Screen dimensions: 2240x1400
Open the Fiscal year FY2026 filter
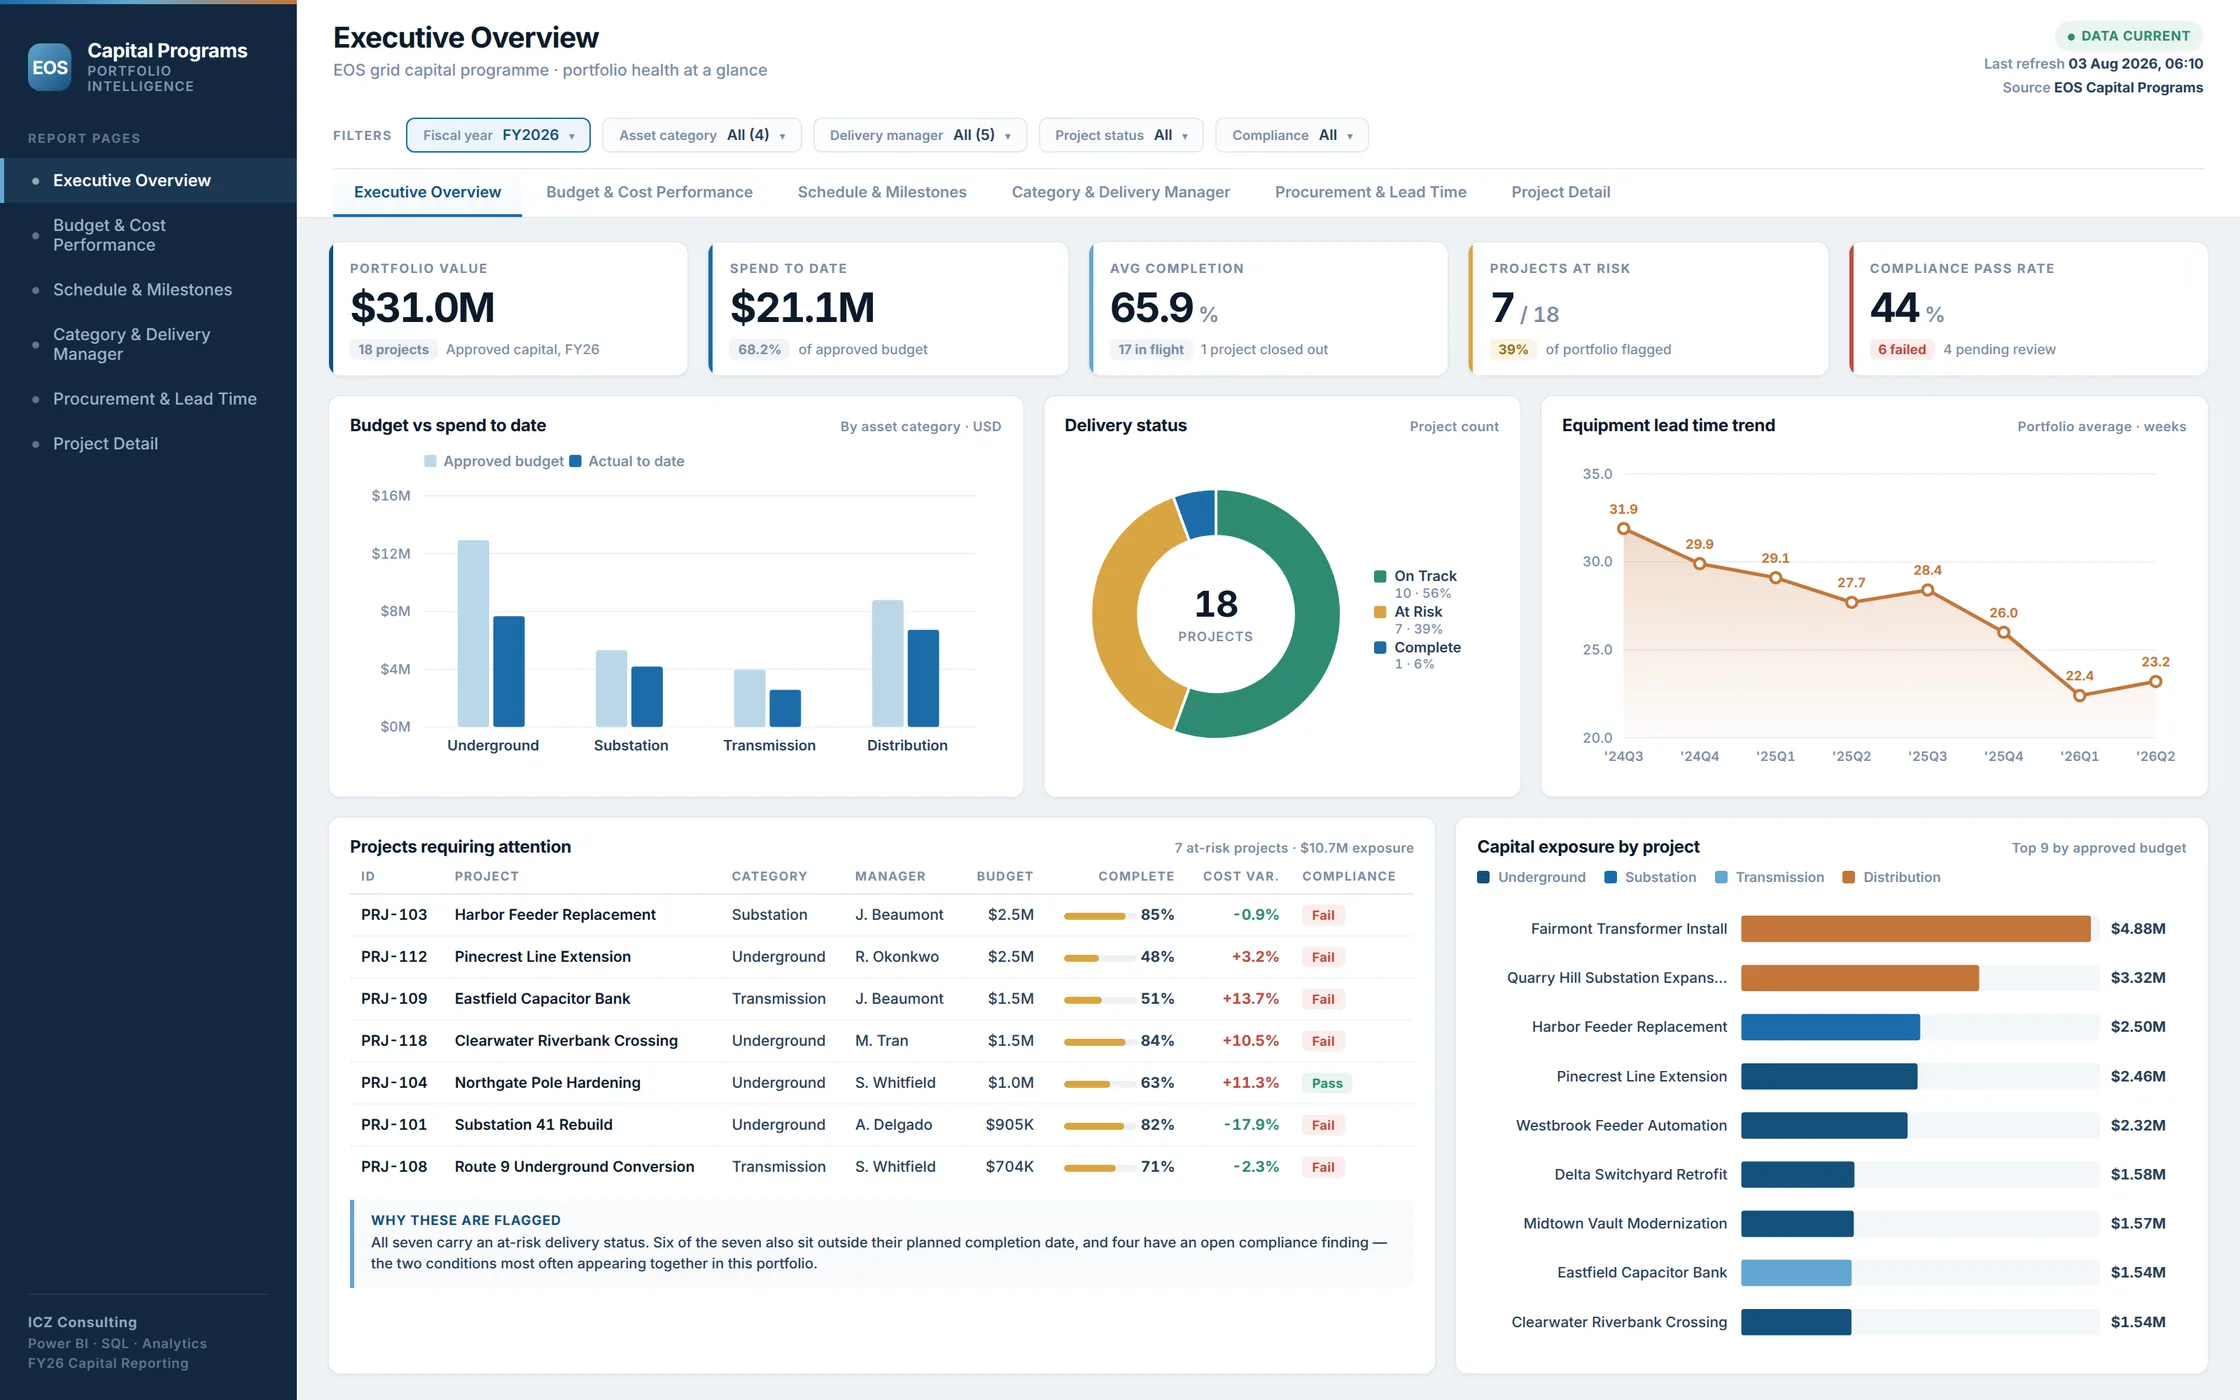pos(498,135)
